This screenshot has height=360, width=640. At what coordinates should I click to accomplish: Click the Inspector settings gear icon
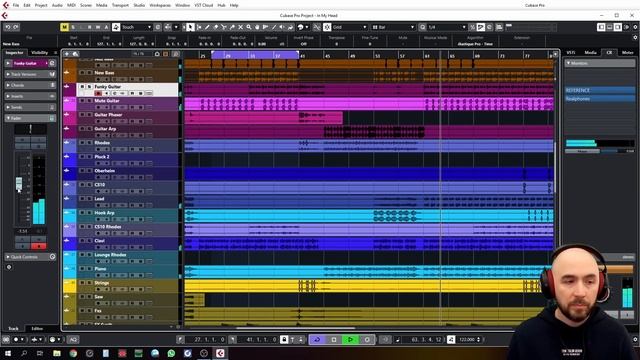[x=9, y=267]
